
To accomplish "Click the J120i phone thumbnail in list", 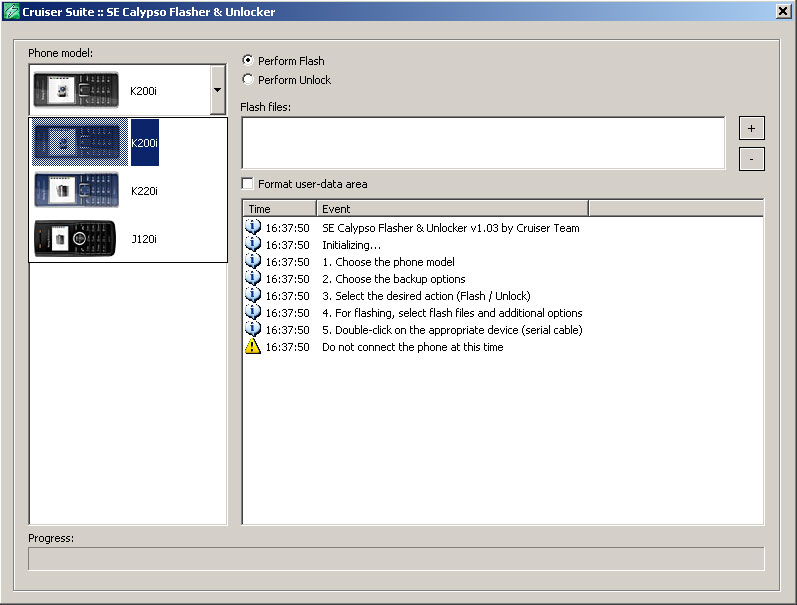I will (75, 238).
